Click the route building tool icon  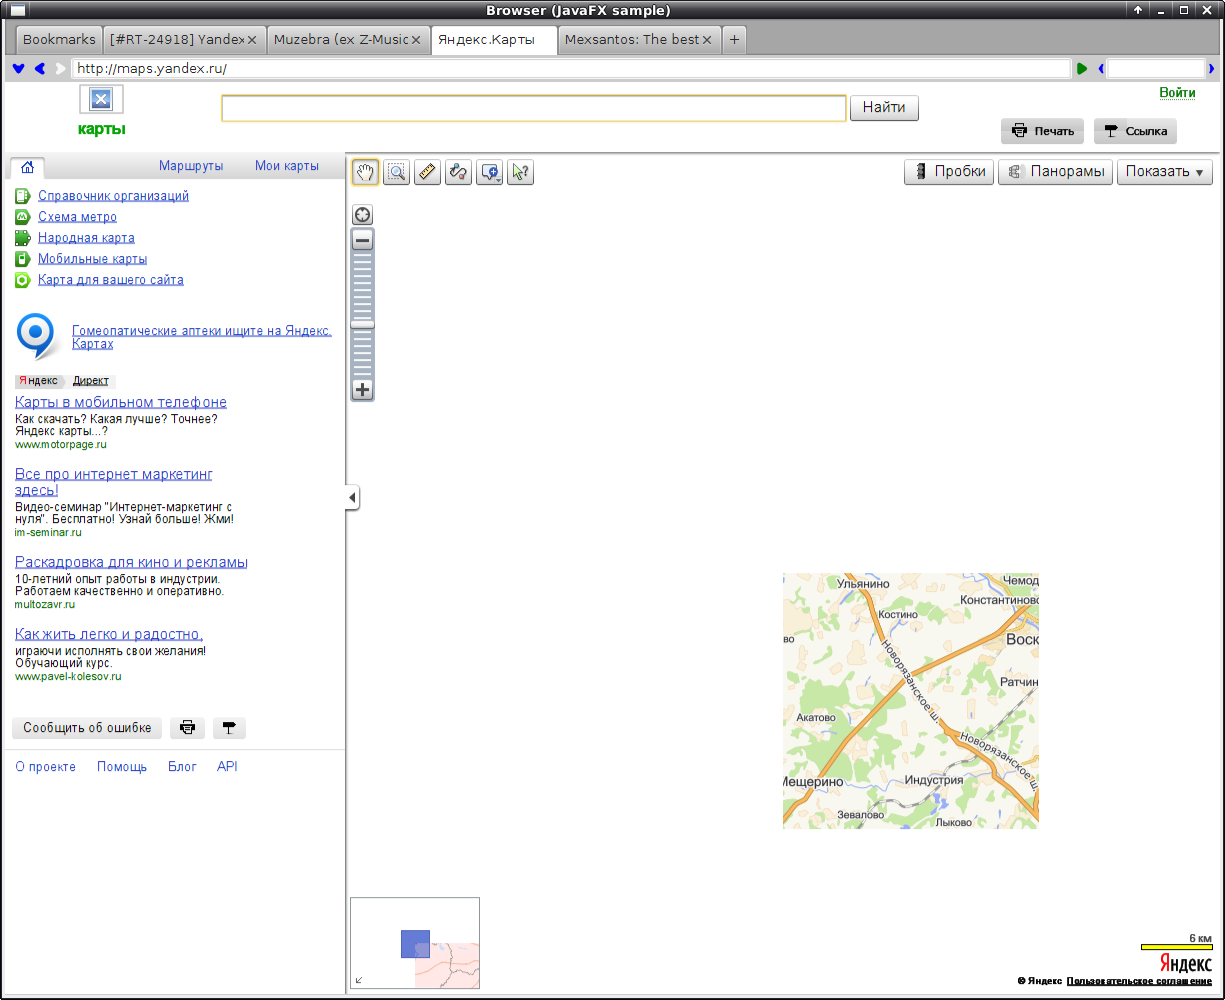point(459,172)
